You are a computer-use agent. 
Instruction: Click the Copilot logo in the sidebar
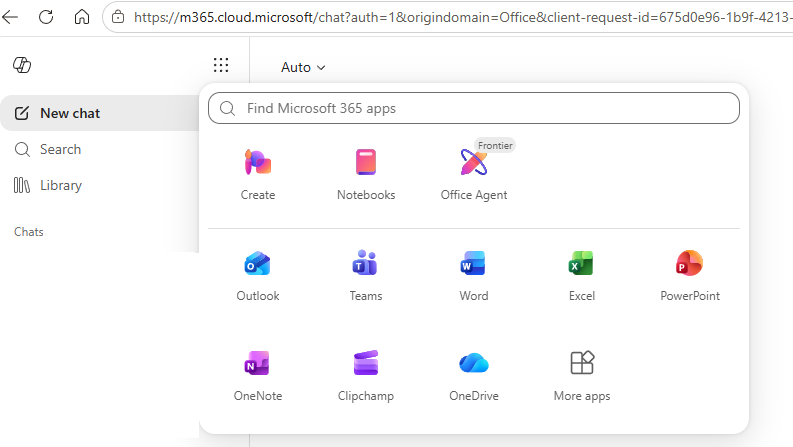[x=22, y=65]
